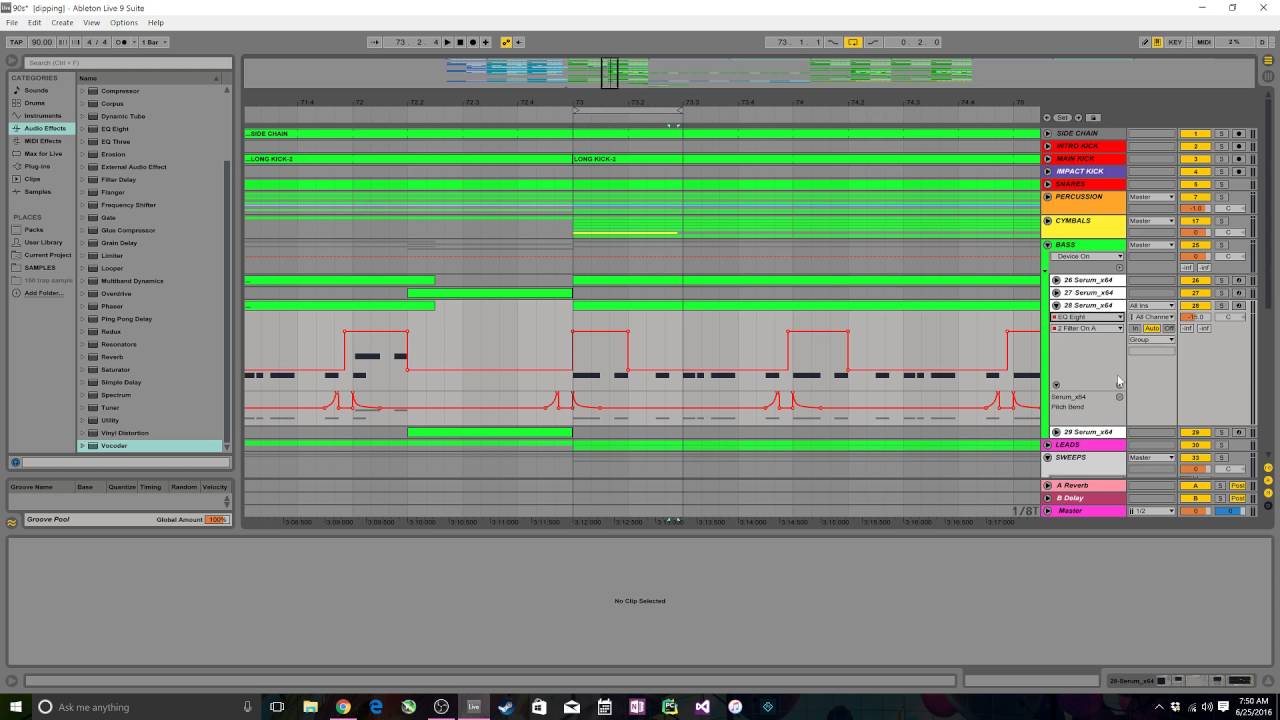Expand the Vocoder device entry
The height and width of the screenshot is (720, 1280).
pyautogui.click(x=82, y=446)
